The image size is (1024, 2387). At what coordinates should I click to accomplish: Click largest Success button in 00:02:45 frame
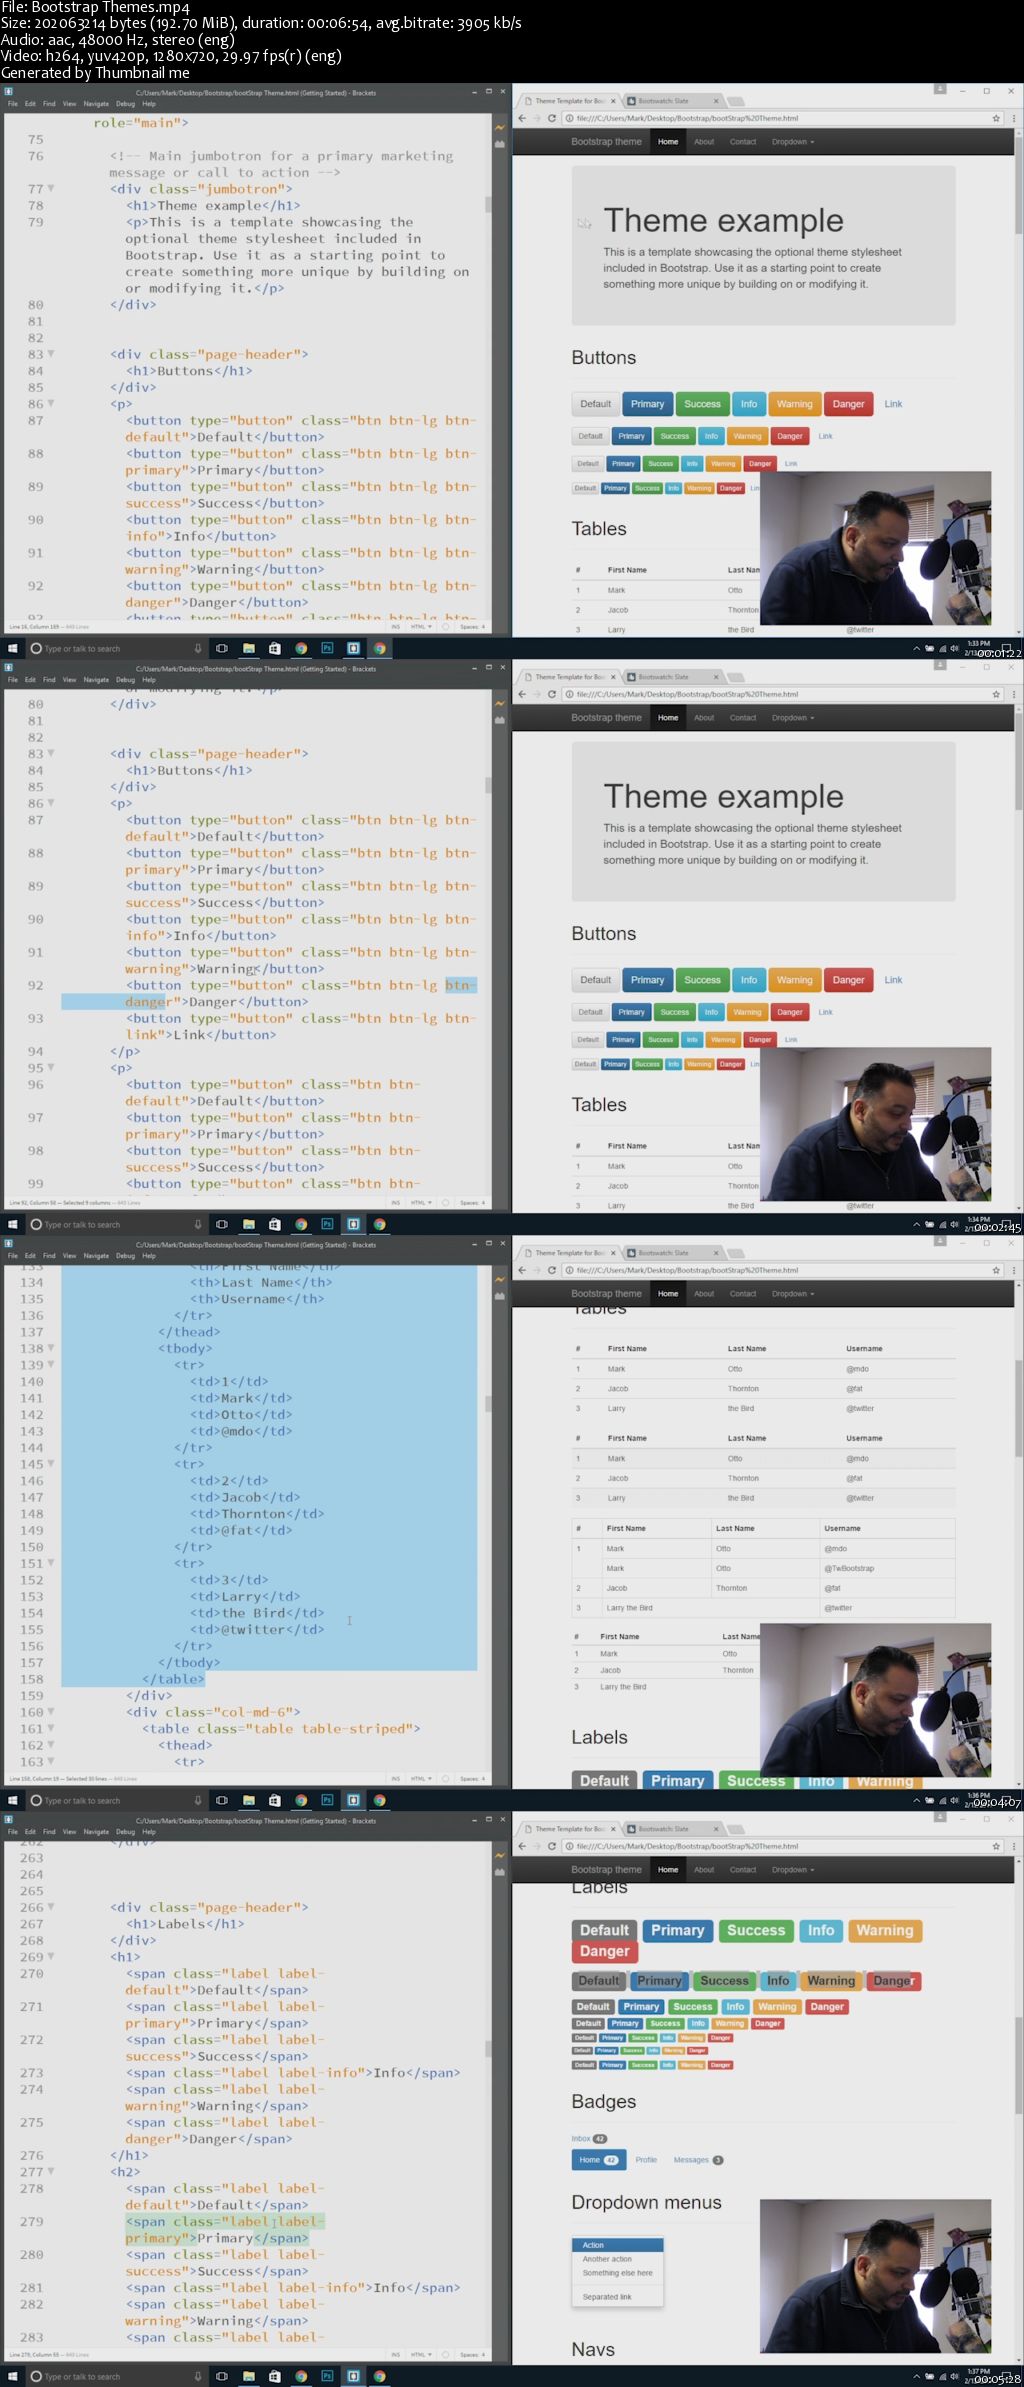click(702, 980)
